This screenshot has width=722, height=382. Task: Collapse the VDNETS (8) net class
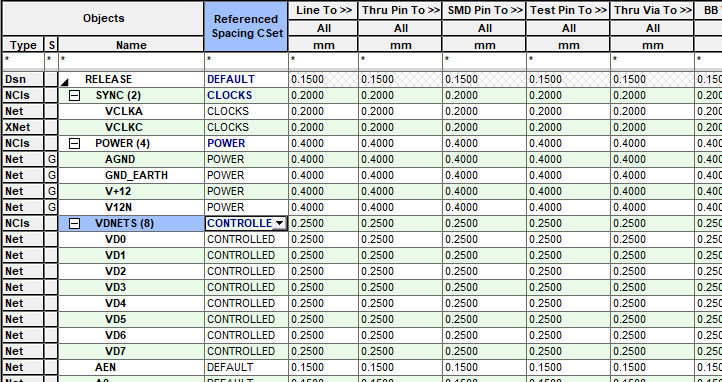pos(74,224)
